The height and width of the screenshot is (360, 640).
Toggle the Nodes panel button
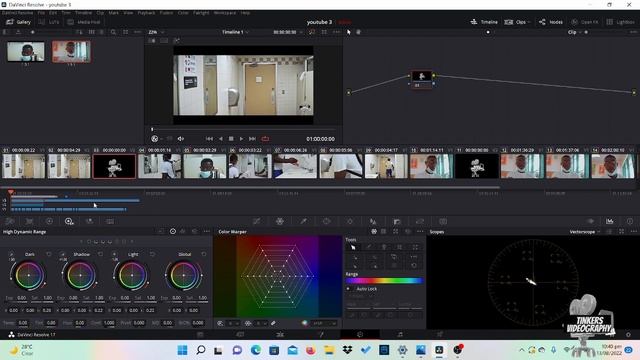pyautogui.click(x=551, y=22)
